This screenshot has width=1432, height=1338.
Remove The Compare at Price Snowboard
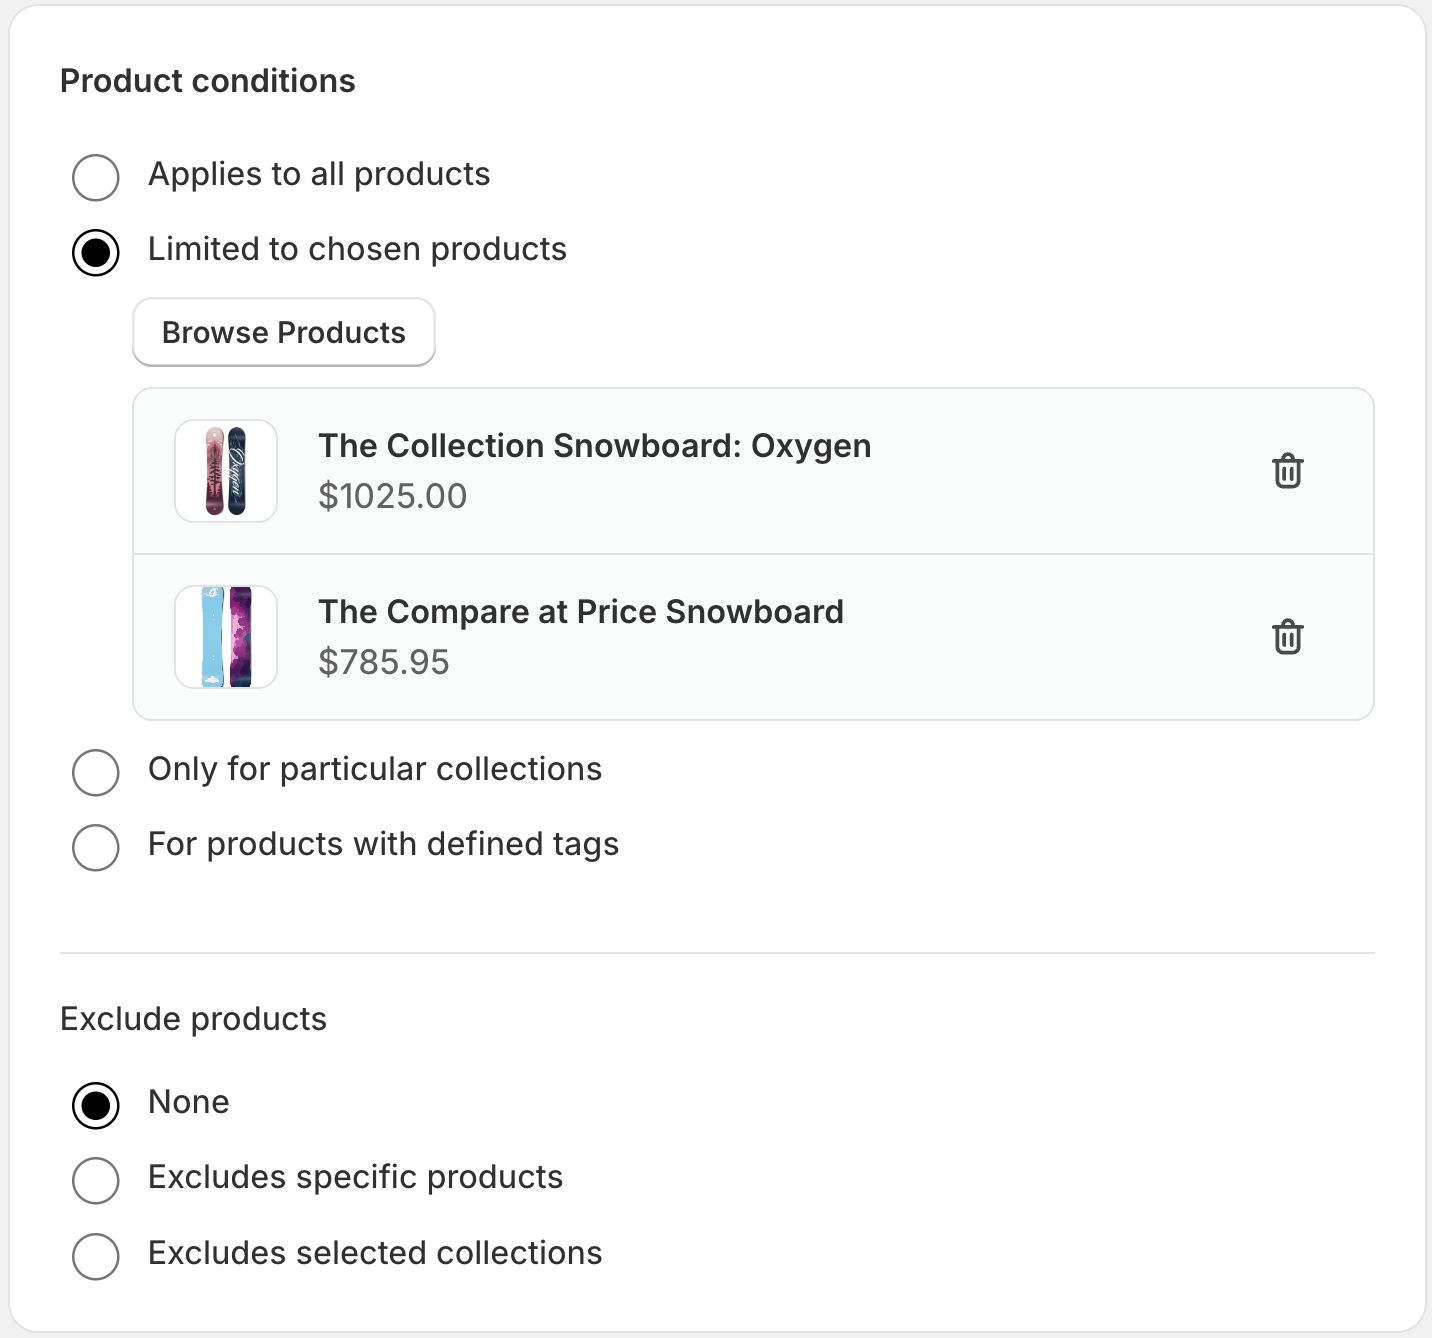[x=1287, y=637]
